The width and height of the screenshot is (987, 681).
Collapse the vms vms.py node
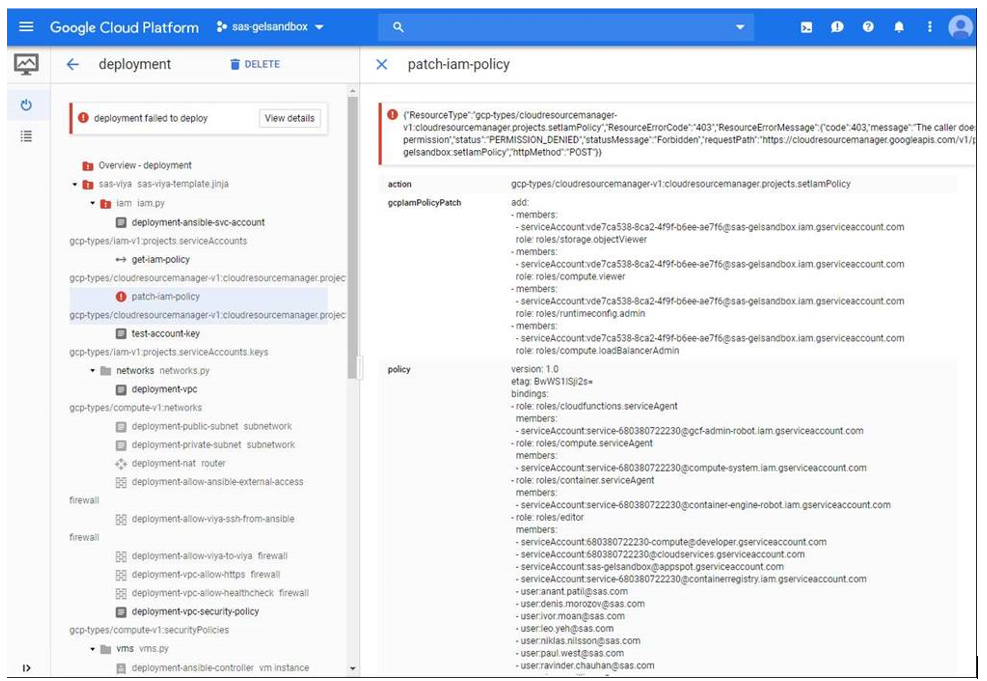pos(93,649)
